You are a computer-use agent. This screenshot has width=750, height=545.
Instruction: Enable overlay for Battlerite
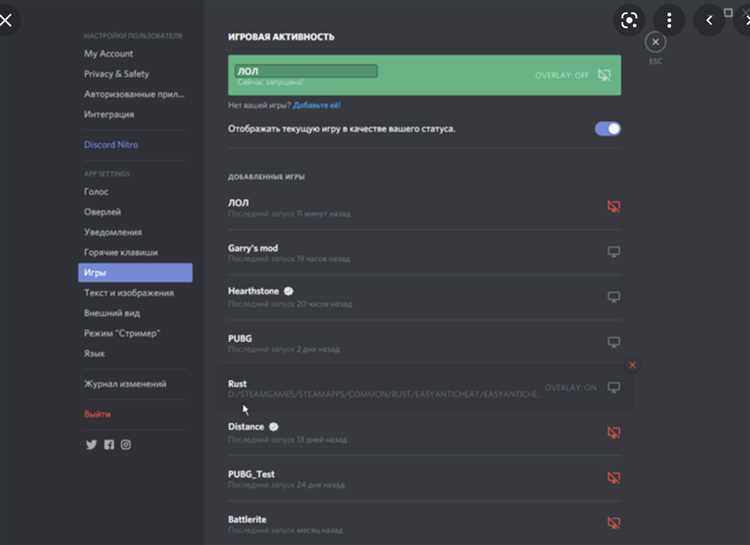(x=614, y=523)
